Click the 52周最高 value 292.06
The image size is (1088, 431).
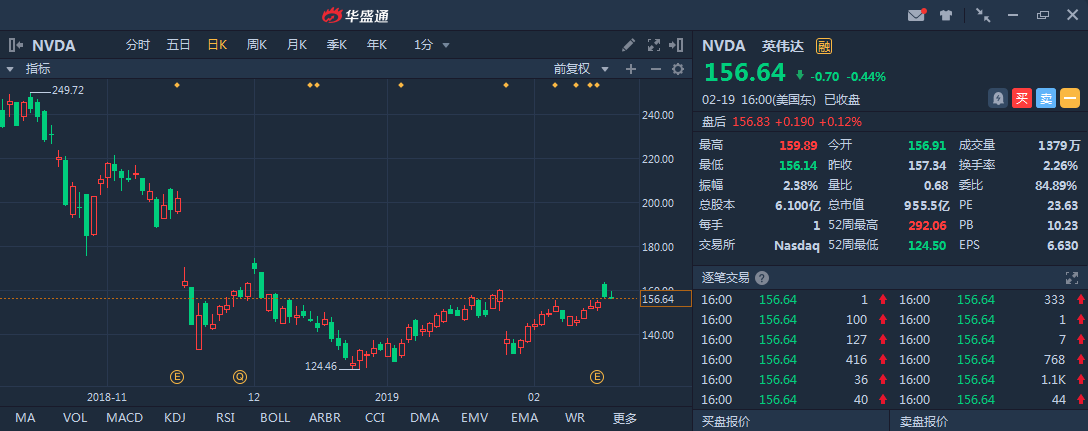(927, 225)
